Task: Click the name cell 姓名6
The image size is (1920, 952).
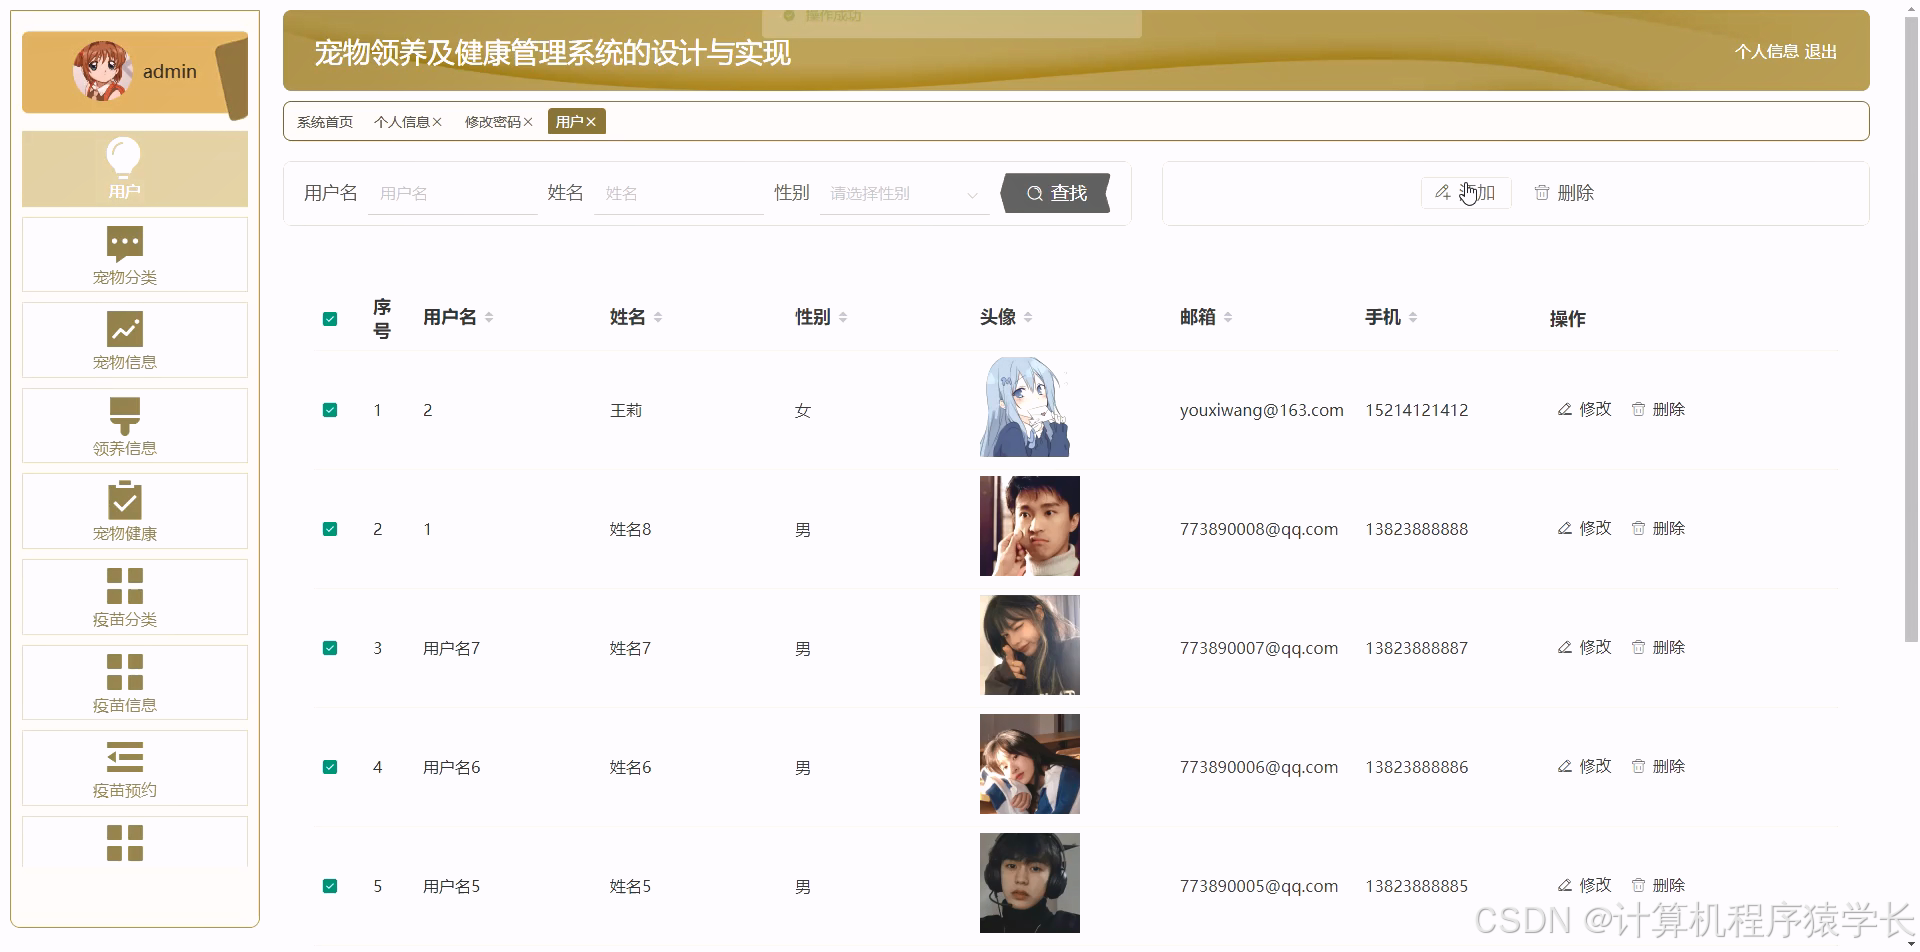Action: pyautogui.click(x=631, y=767)
